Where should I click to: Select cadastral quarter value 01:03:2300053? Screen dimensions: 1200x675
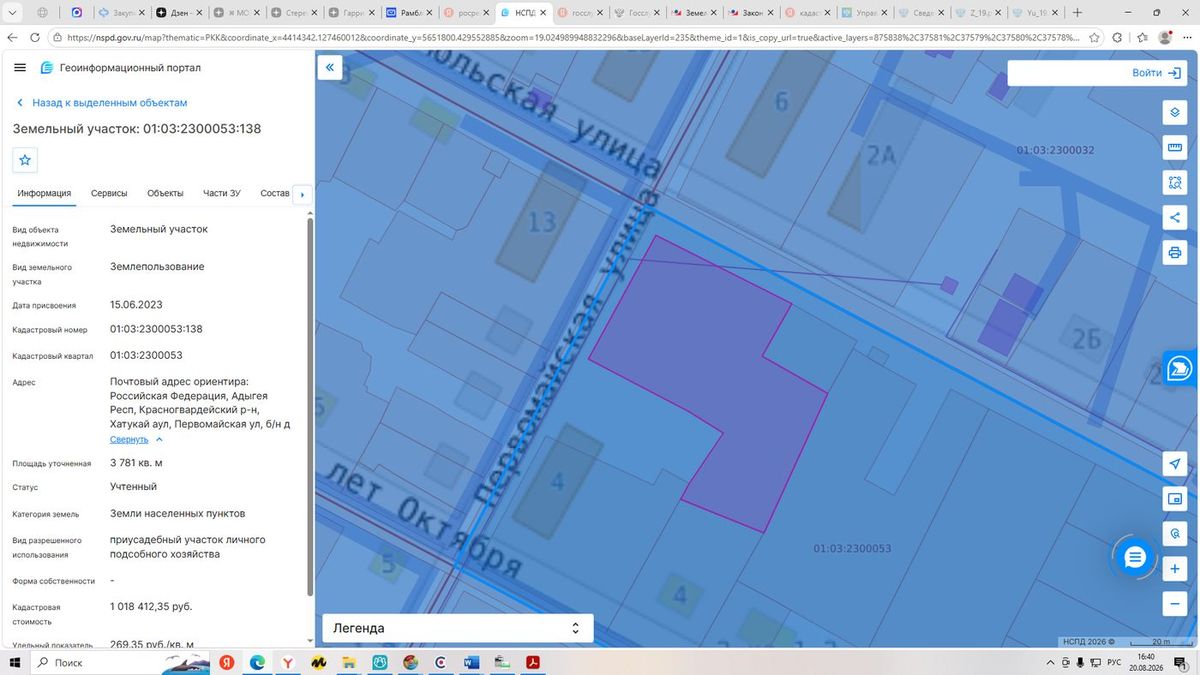click(x=146, y=355)
